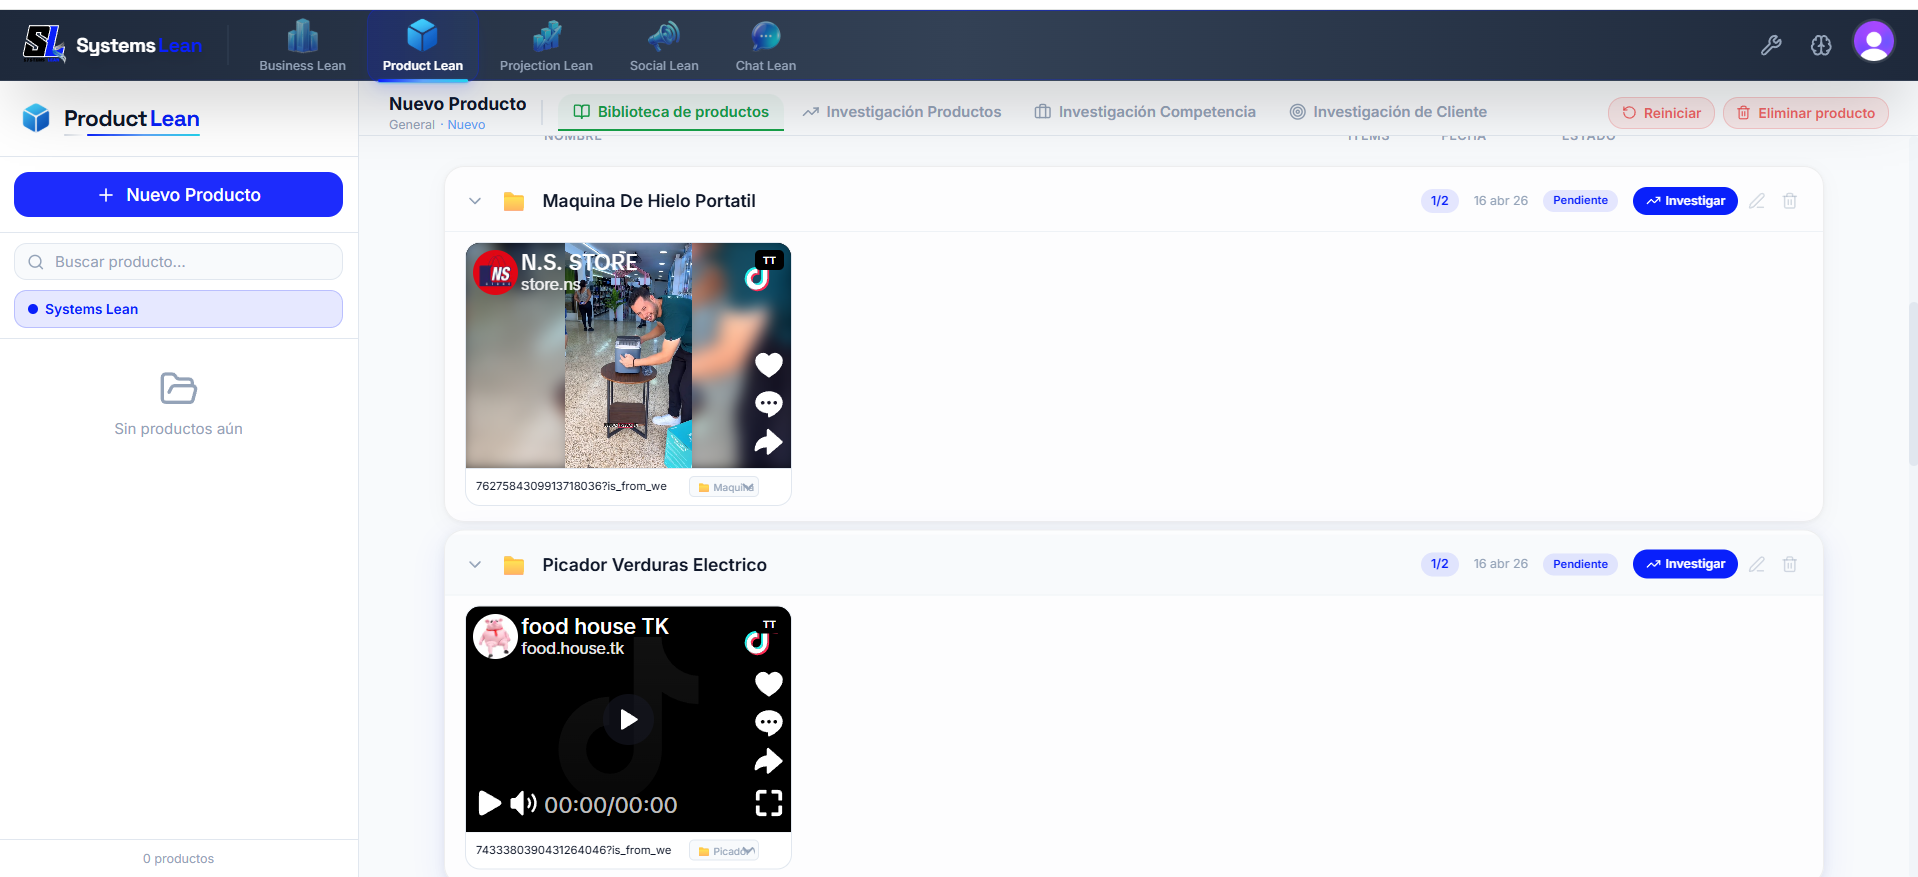Click the Systems Lean logo
Viewport: 1918px width, 877px height.
click(112, 44)
